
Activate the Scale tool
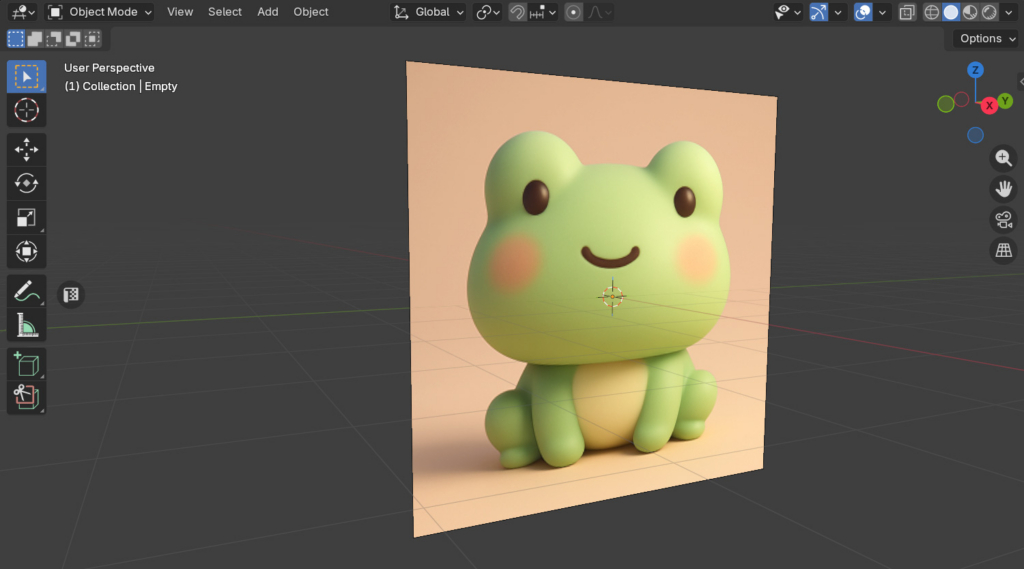click(26, 218)
